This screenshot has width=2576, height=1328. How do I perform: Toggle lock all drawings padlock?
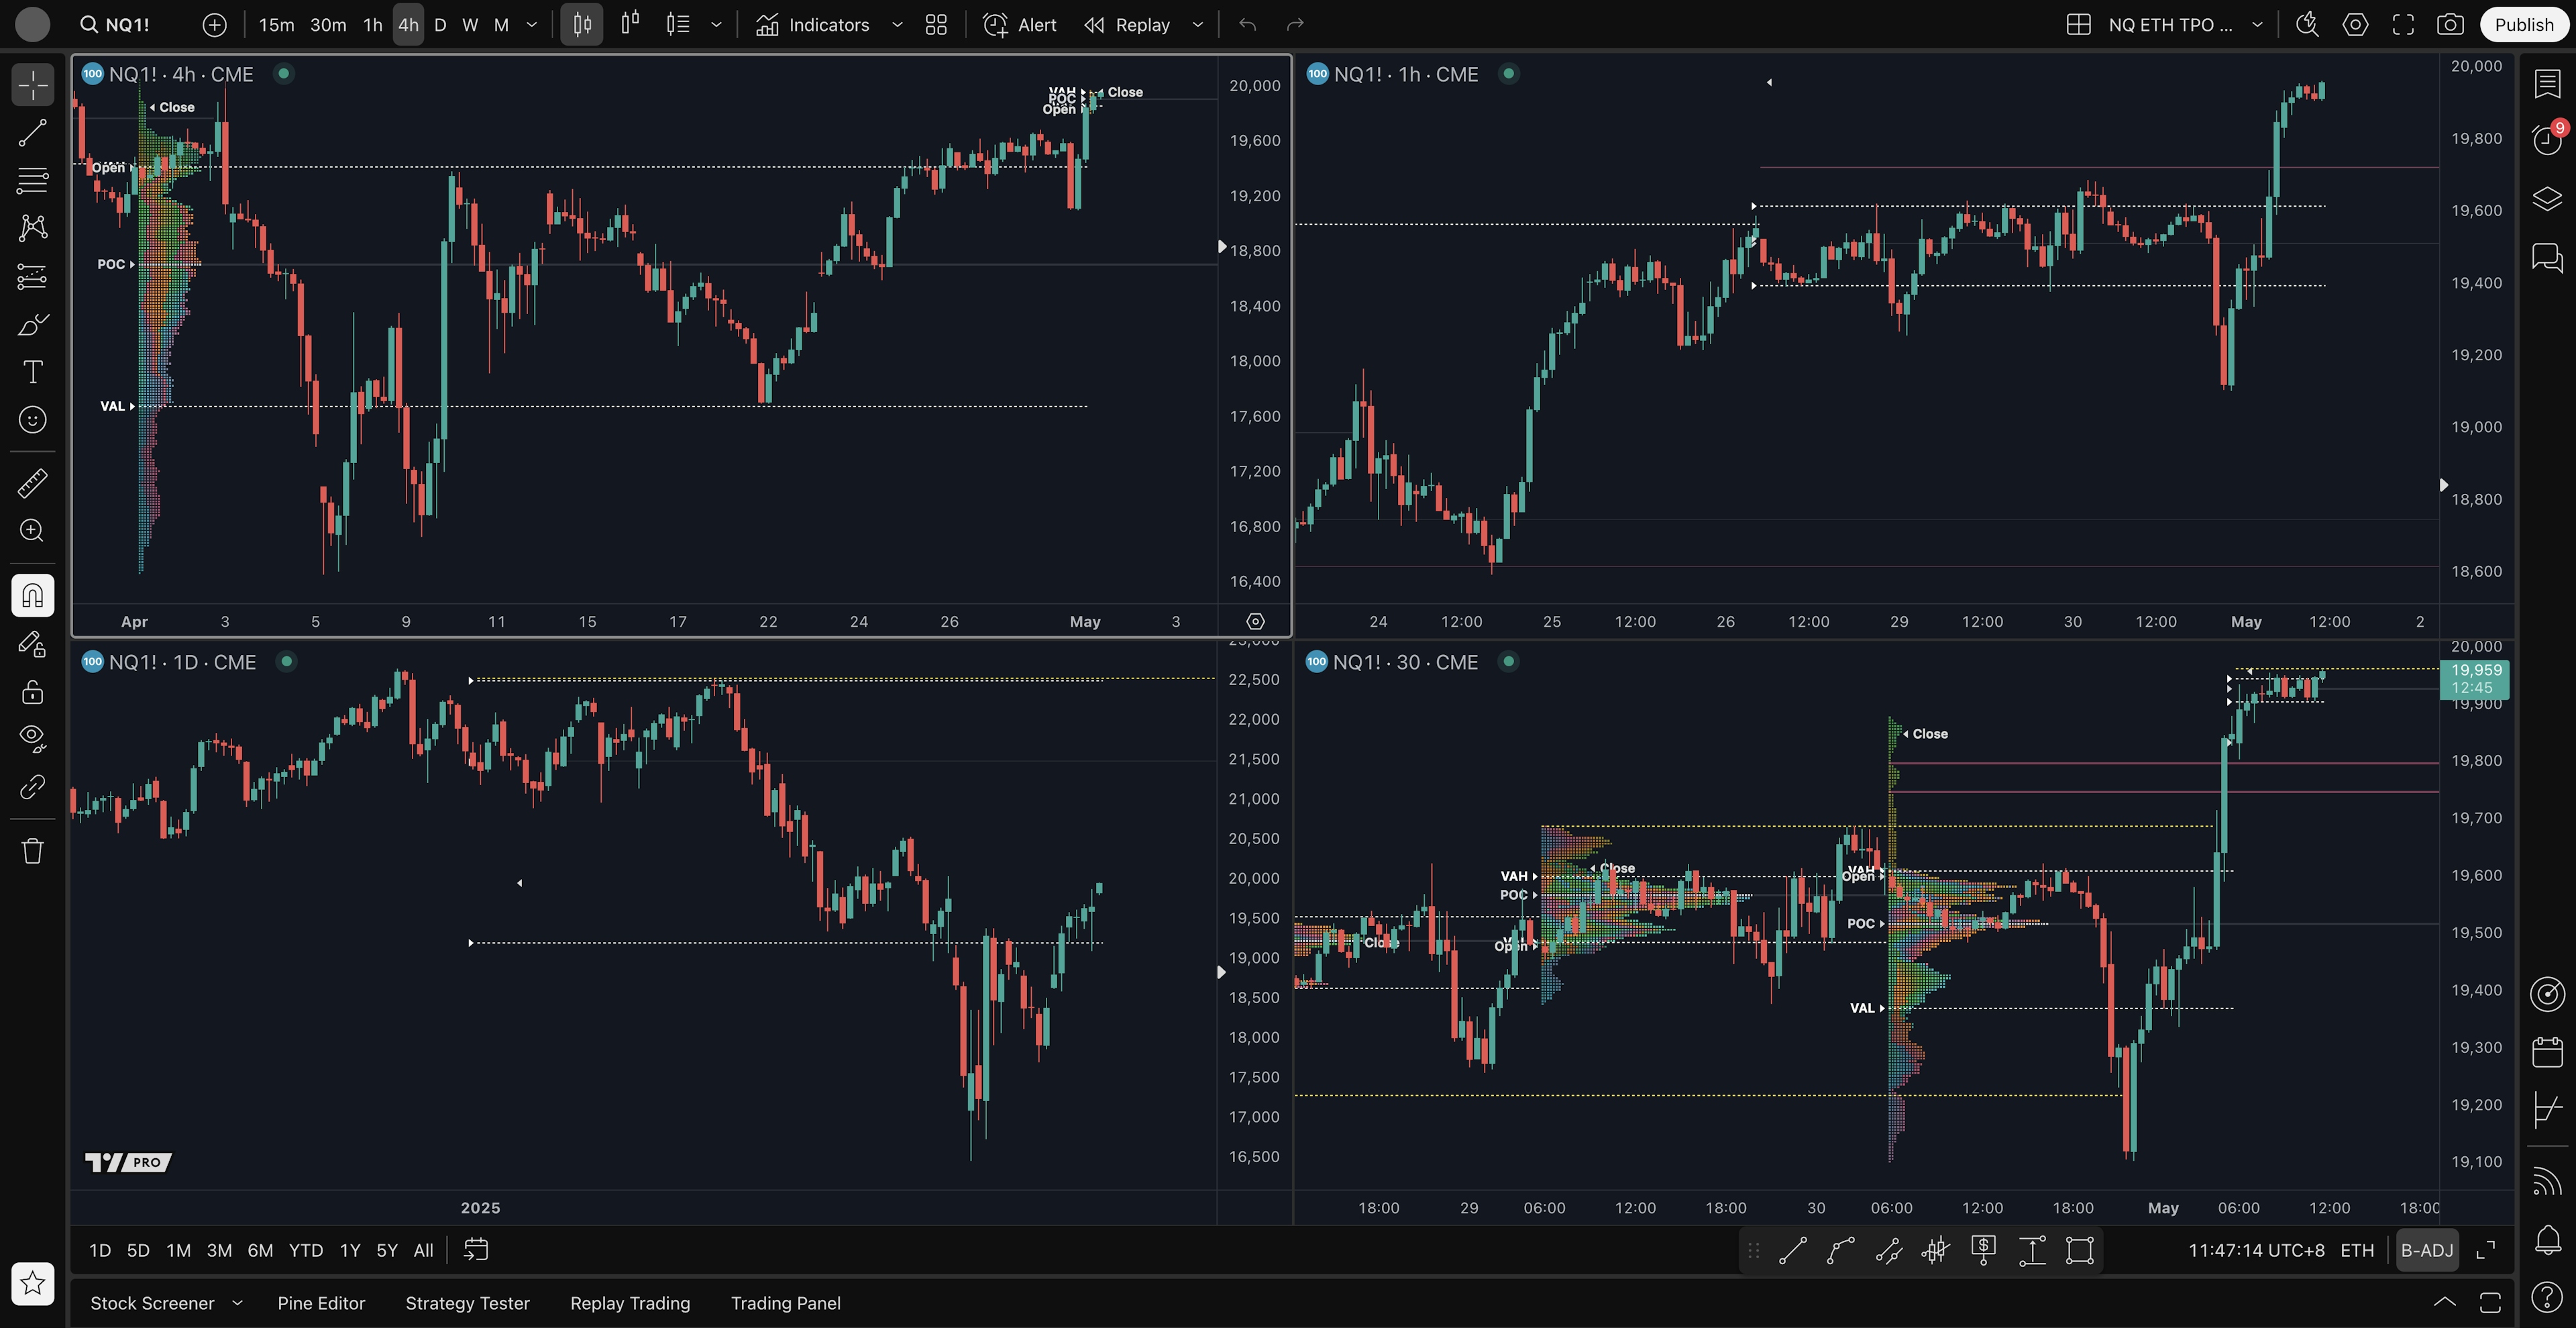click(x=32, y=692)
